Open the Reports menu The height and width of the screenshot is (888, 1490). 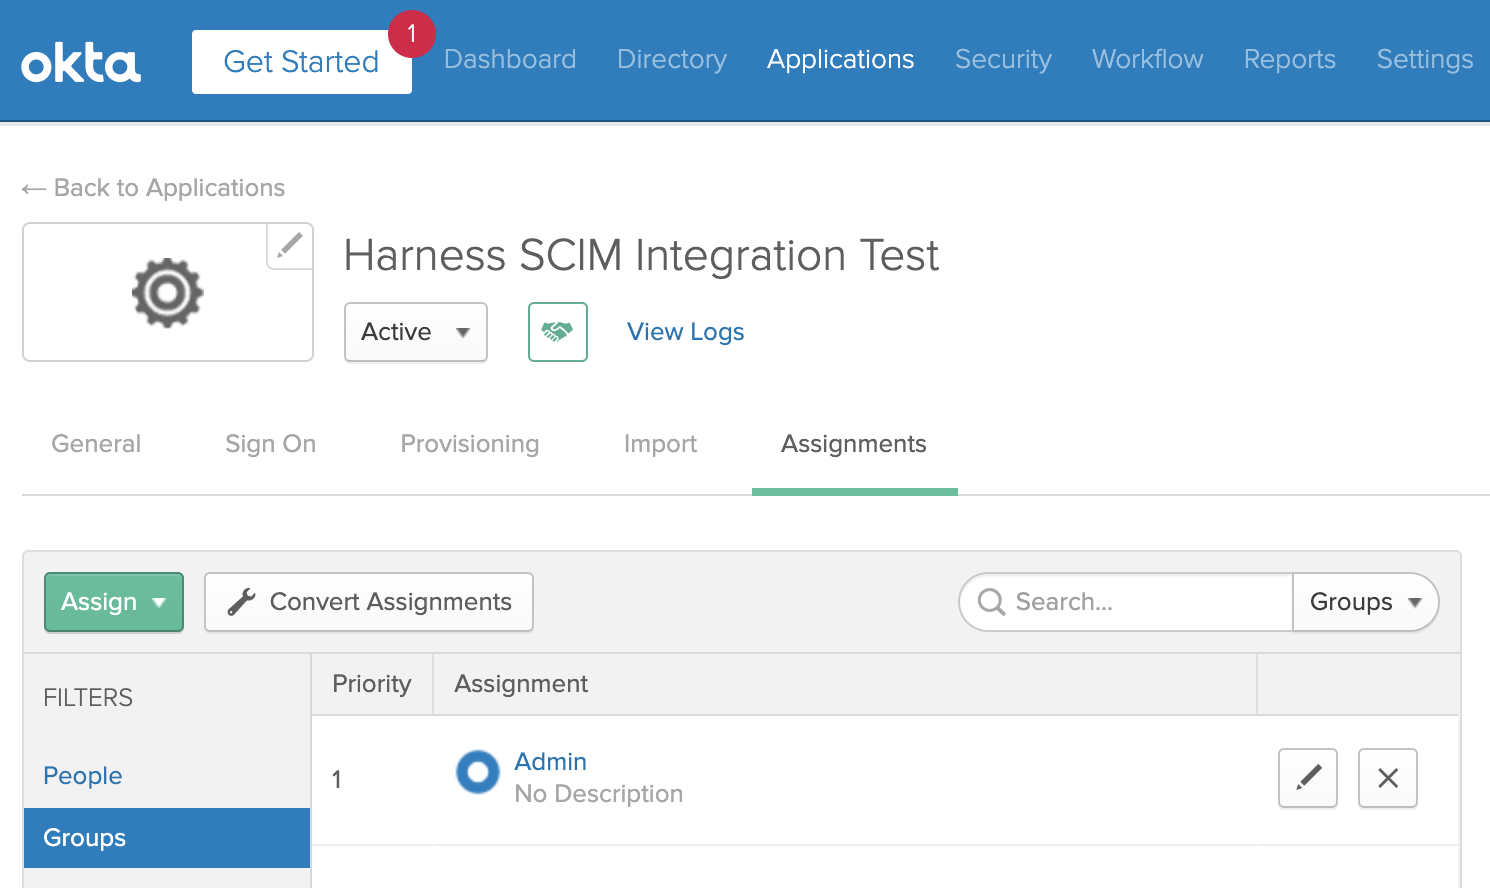coord(1290,59)
